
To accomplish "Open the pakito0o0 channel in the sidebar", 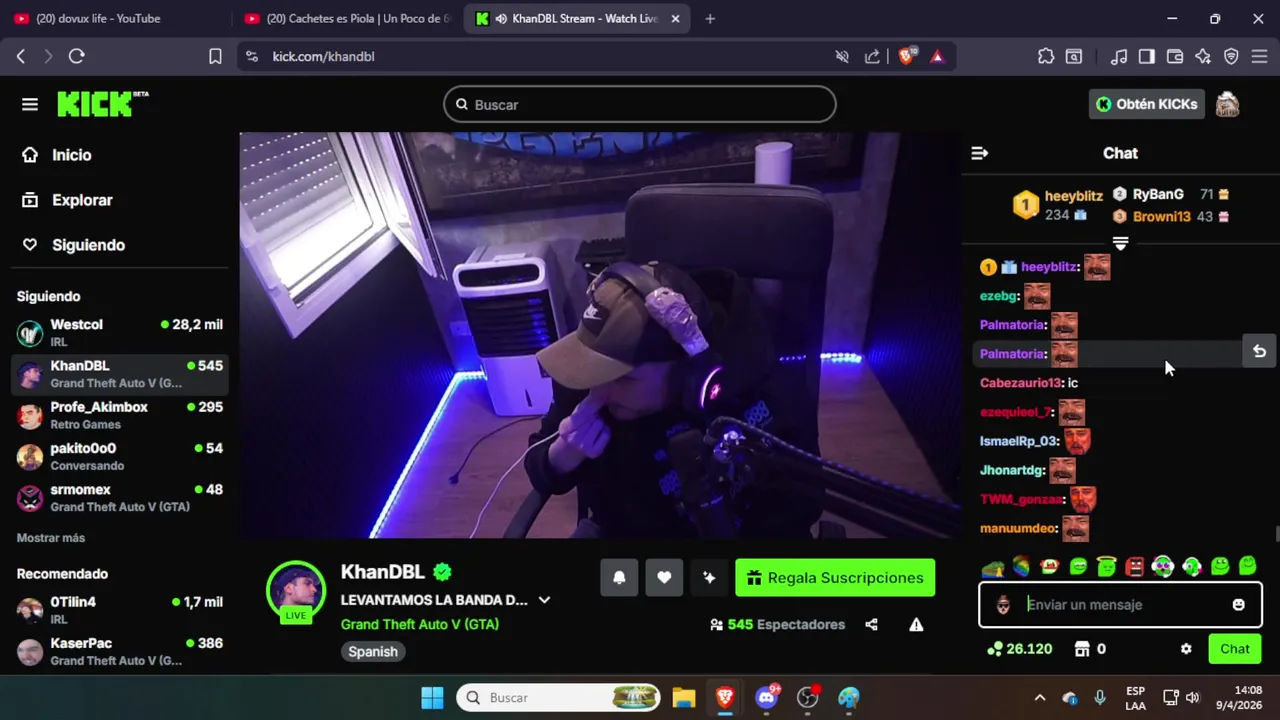I will tap(120, 456).
